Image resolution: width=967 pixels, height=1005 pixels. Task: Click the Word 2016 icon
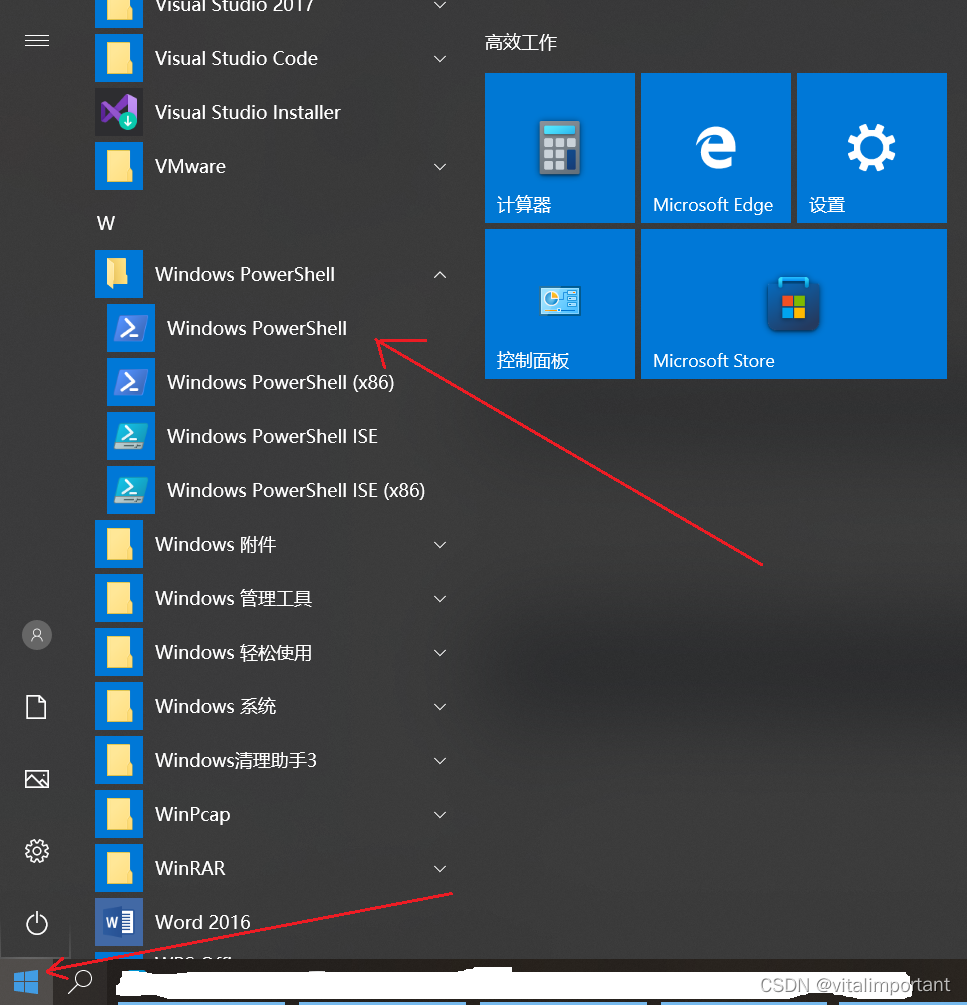tap(119, 922)
